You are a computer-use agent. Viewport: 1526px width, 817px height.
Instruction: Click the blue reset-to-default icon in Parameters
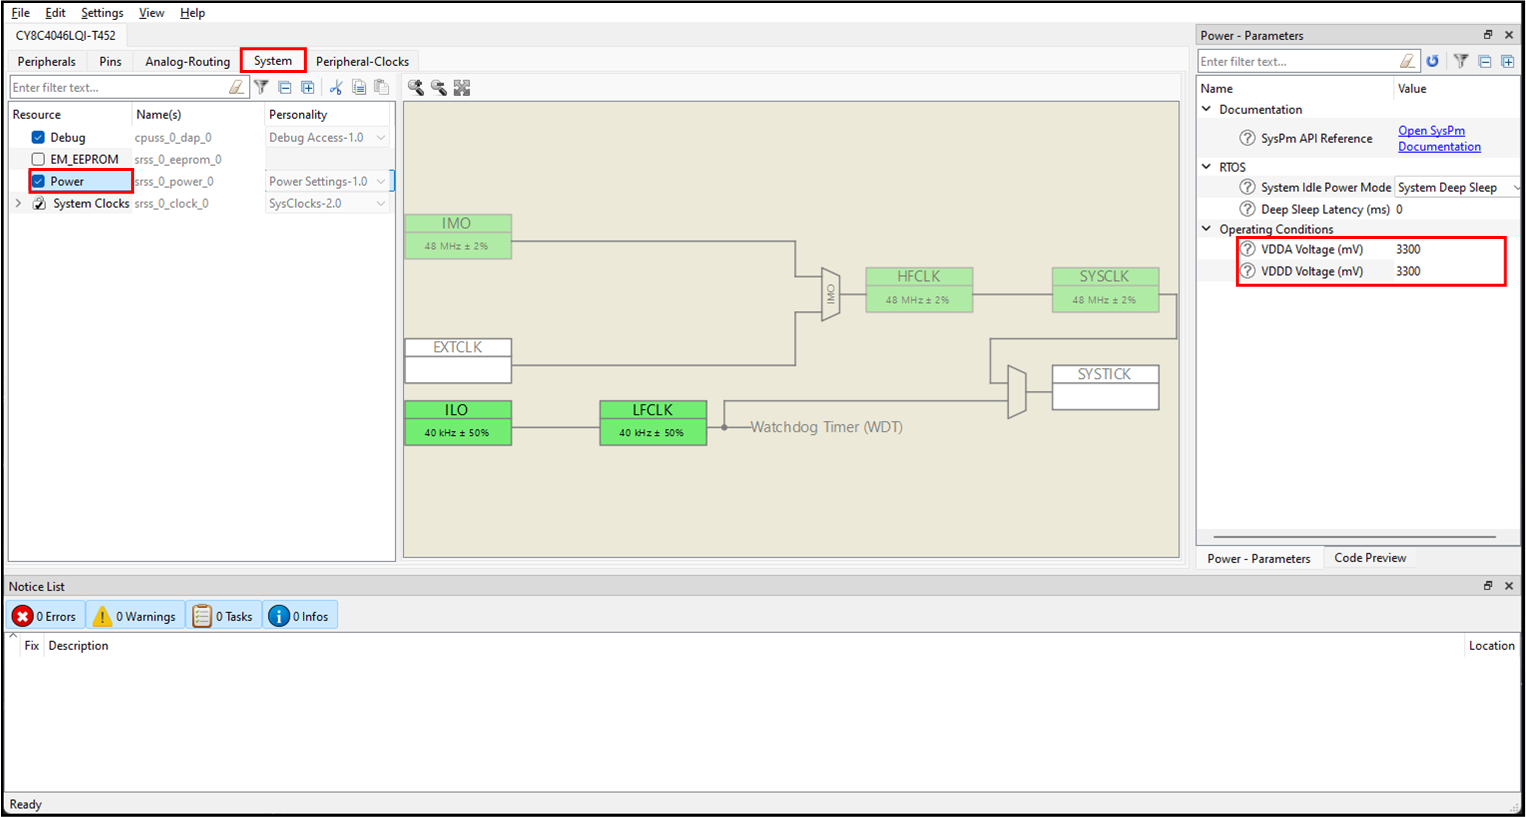[1433, 61]
